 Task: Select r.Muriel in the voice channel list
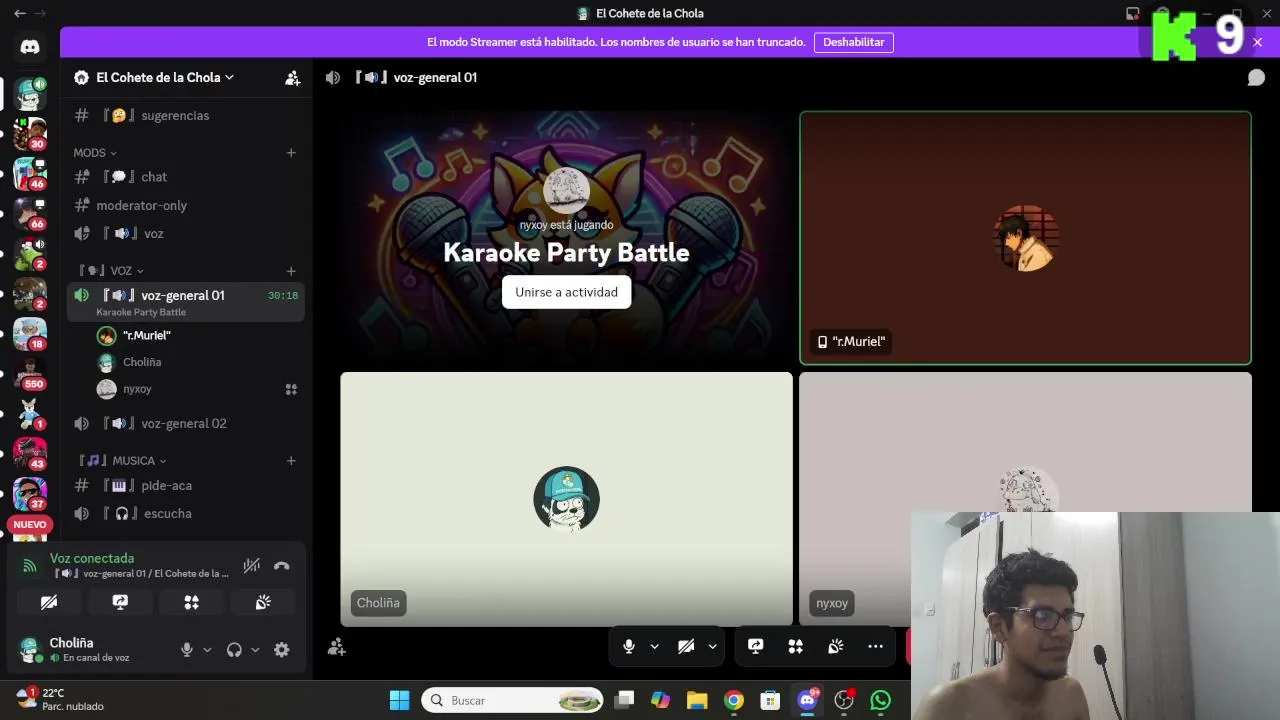coord(147,336)
